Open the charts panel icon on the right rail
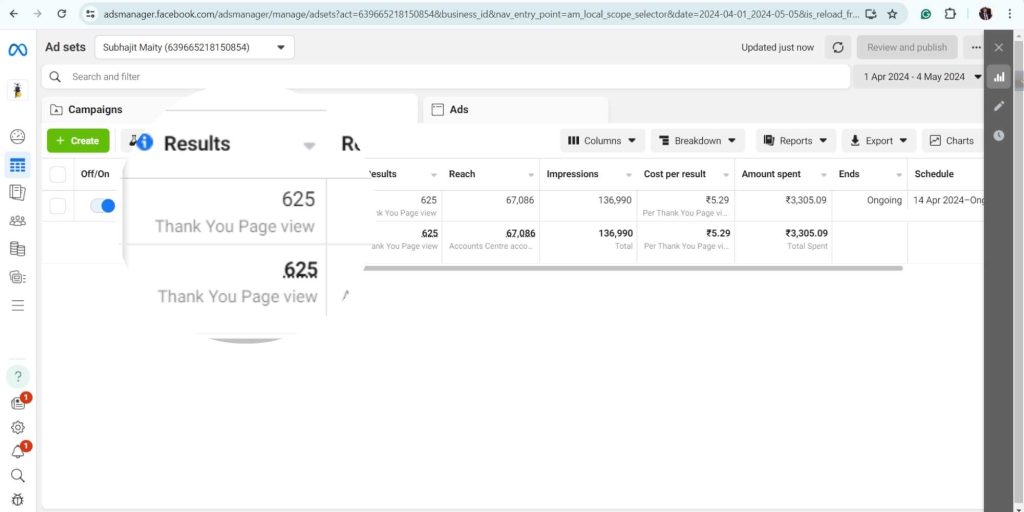Viewport: 1024px width, 512px height. (x=999, y=77)
